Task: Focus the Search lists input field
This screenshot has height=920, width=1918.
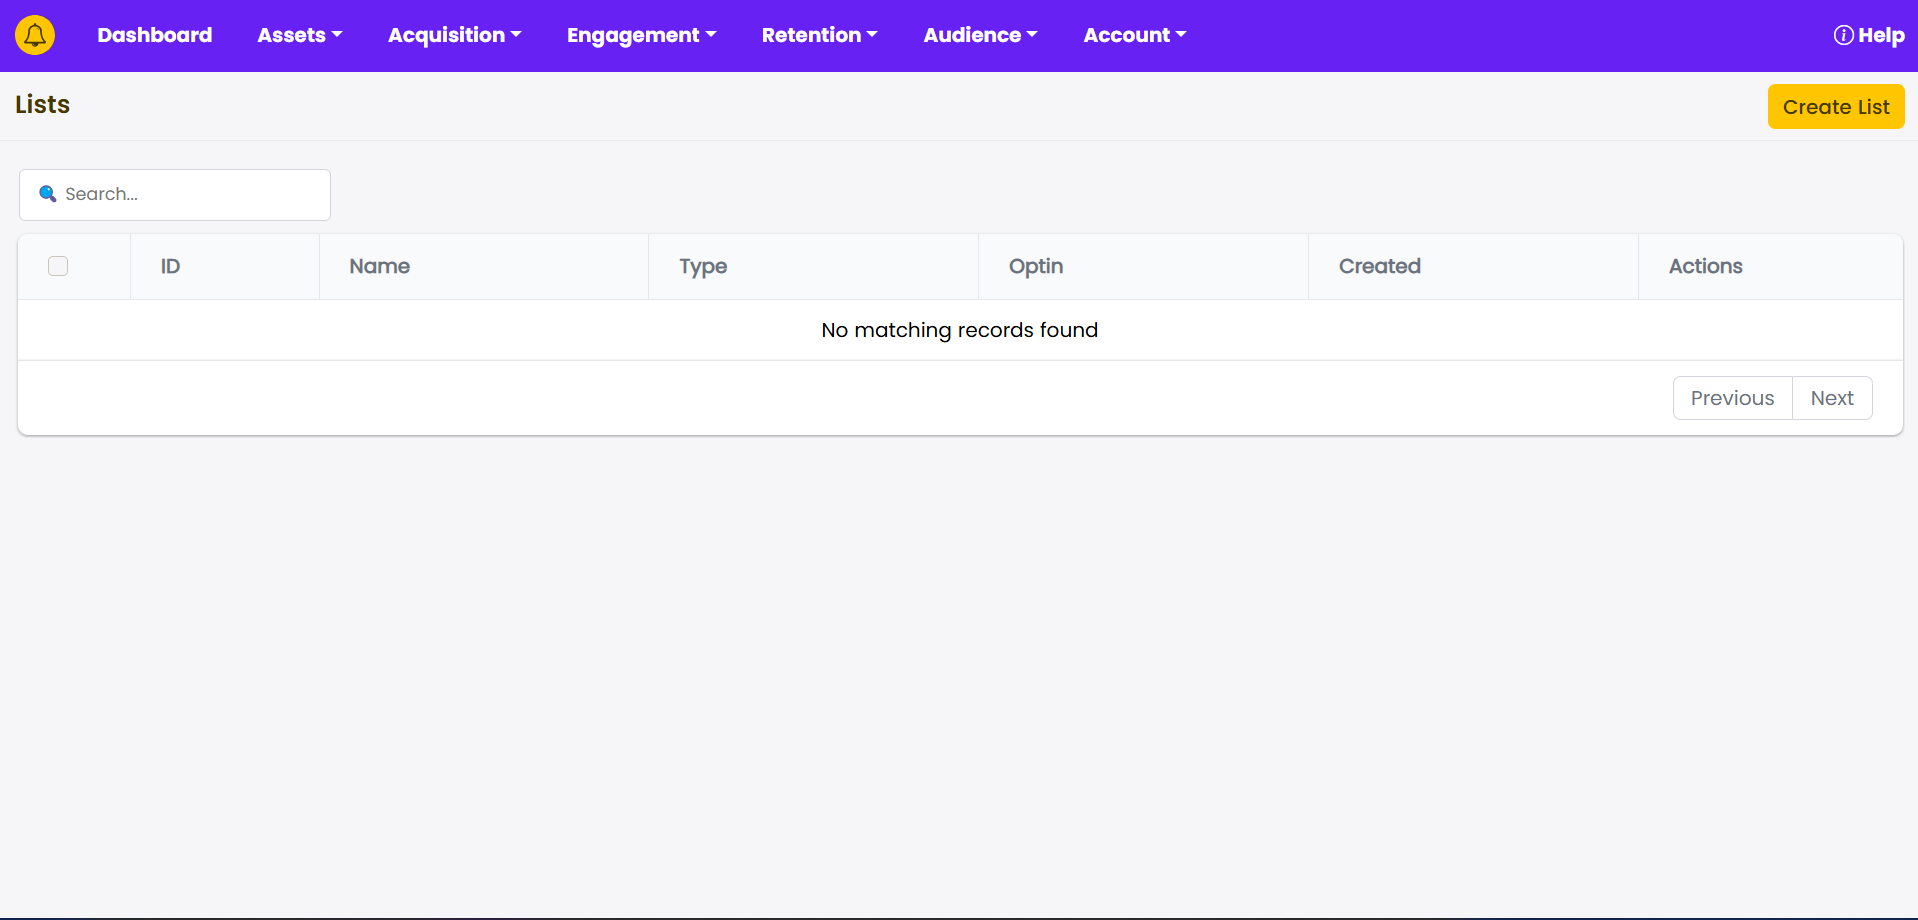Action: coord(190,194)
